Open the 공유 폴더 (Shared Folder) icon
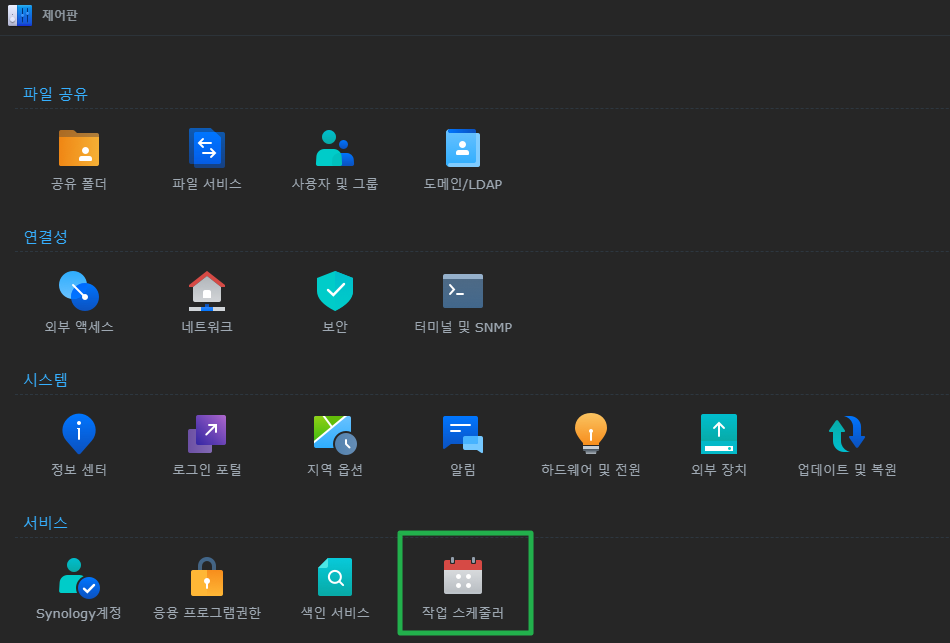This screenshot has width=950, height=643. pyautogui.click(x=79, y=148)
